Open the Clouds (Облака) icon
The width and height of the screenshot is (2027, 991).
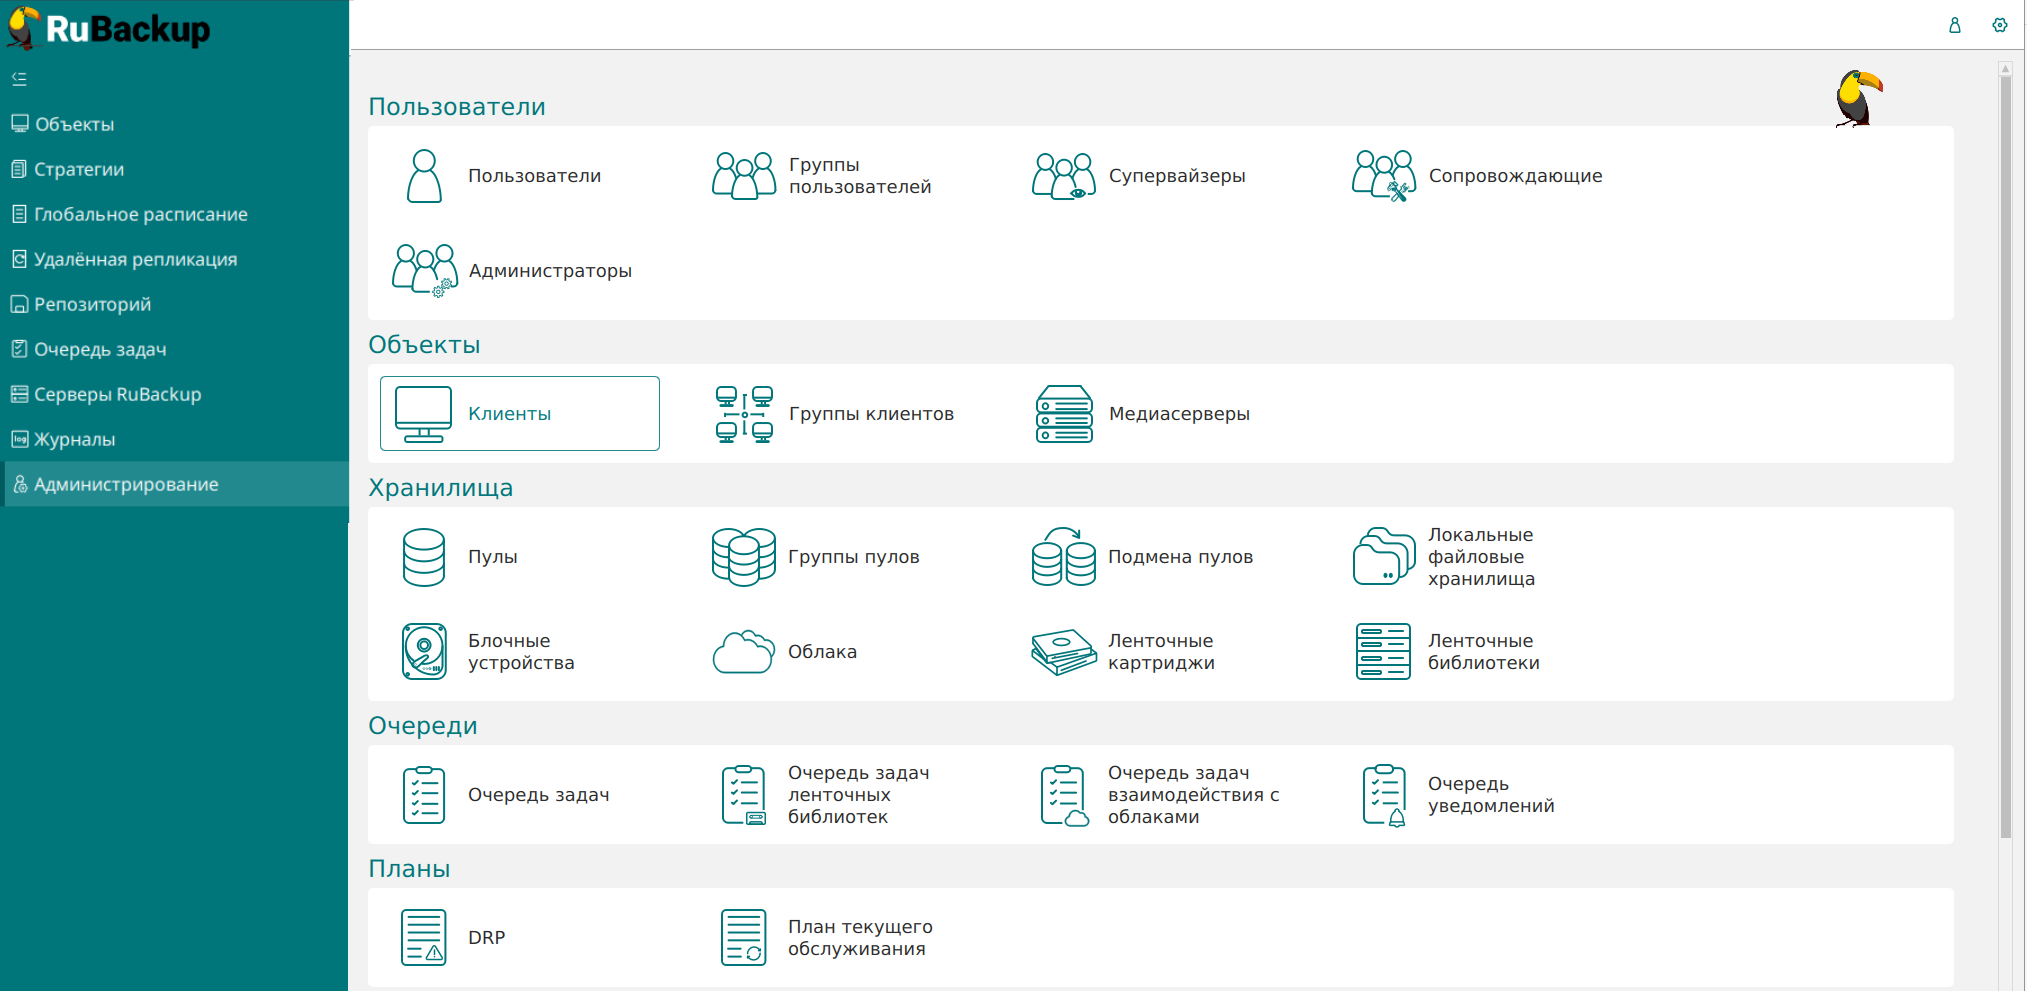(743, 652)
